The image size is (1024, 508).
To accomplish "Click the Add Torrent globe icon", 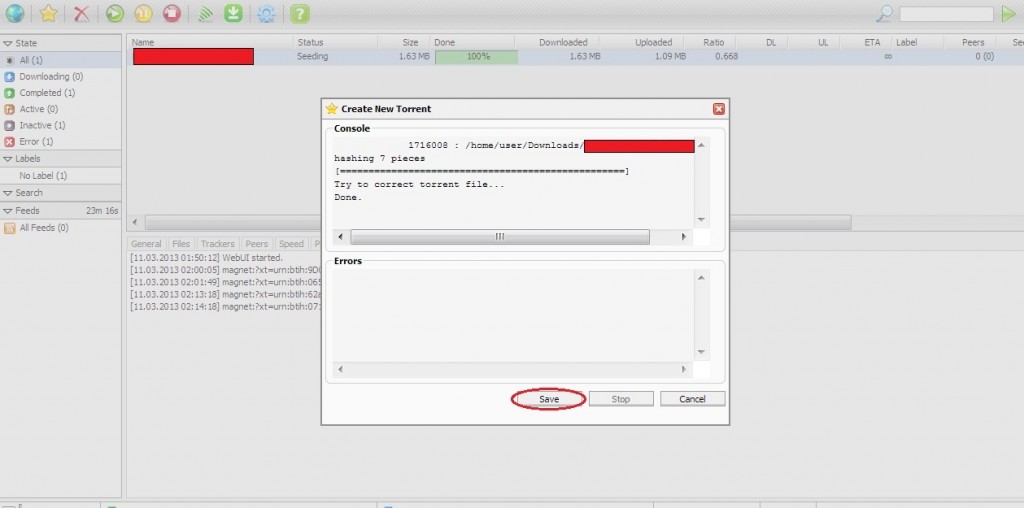I will (x=15, y=14).
